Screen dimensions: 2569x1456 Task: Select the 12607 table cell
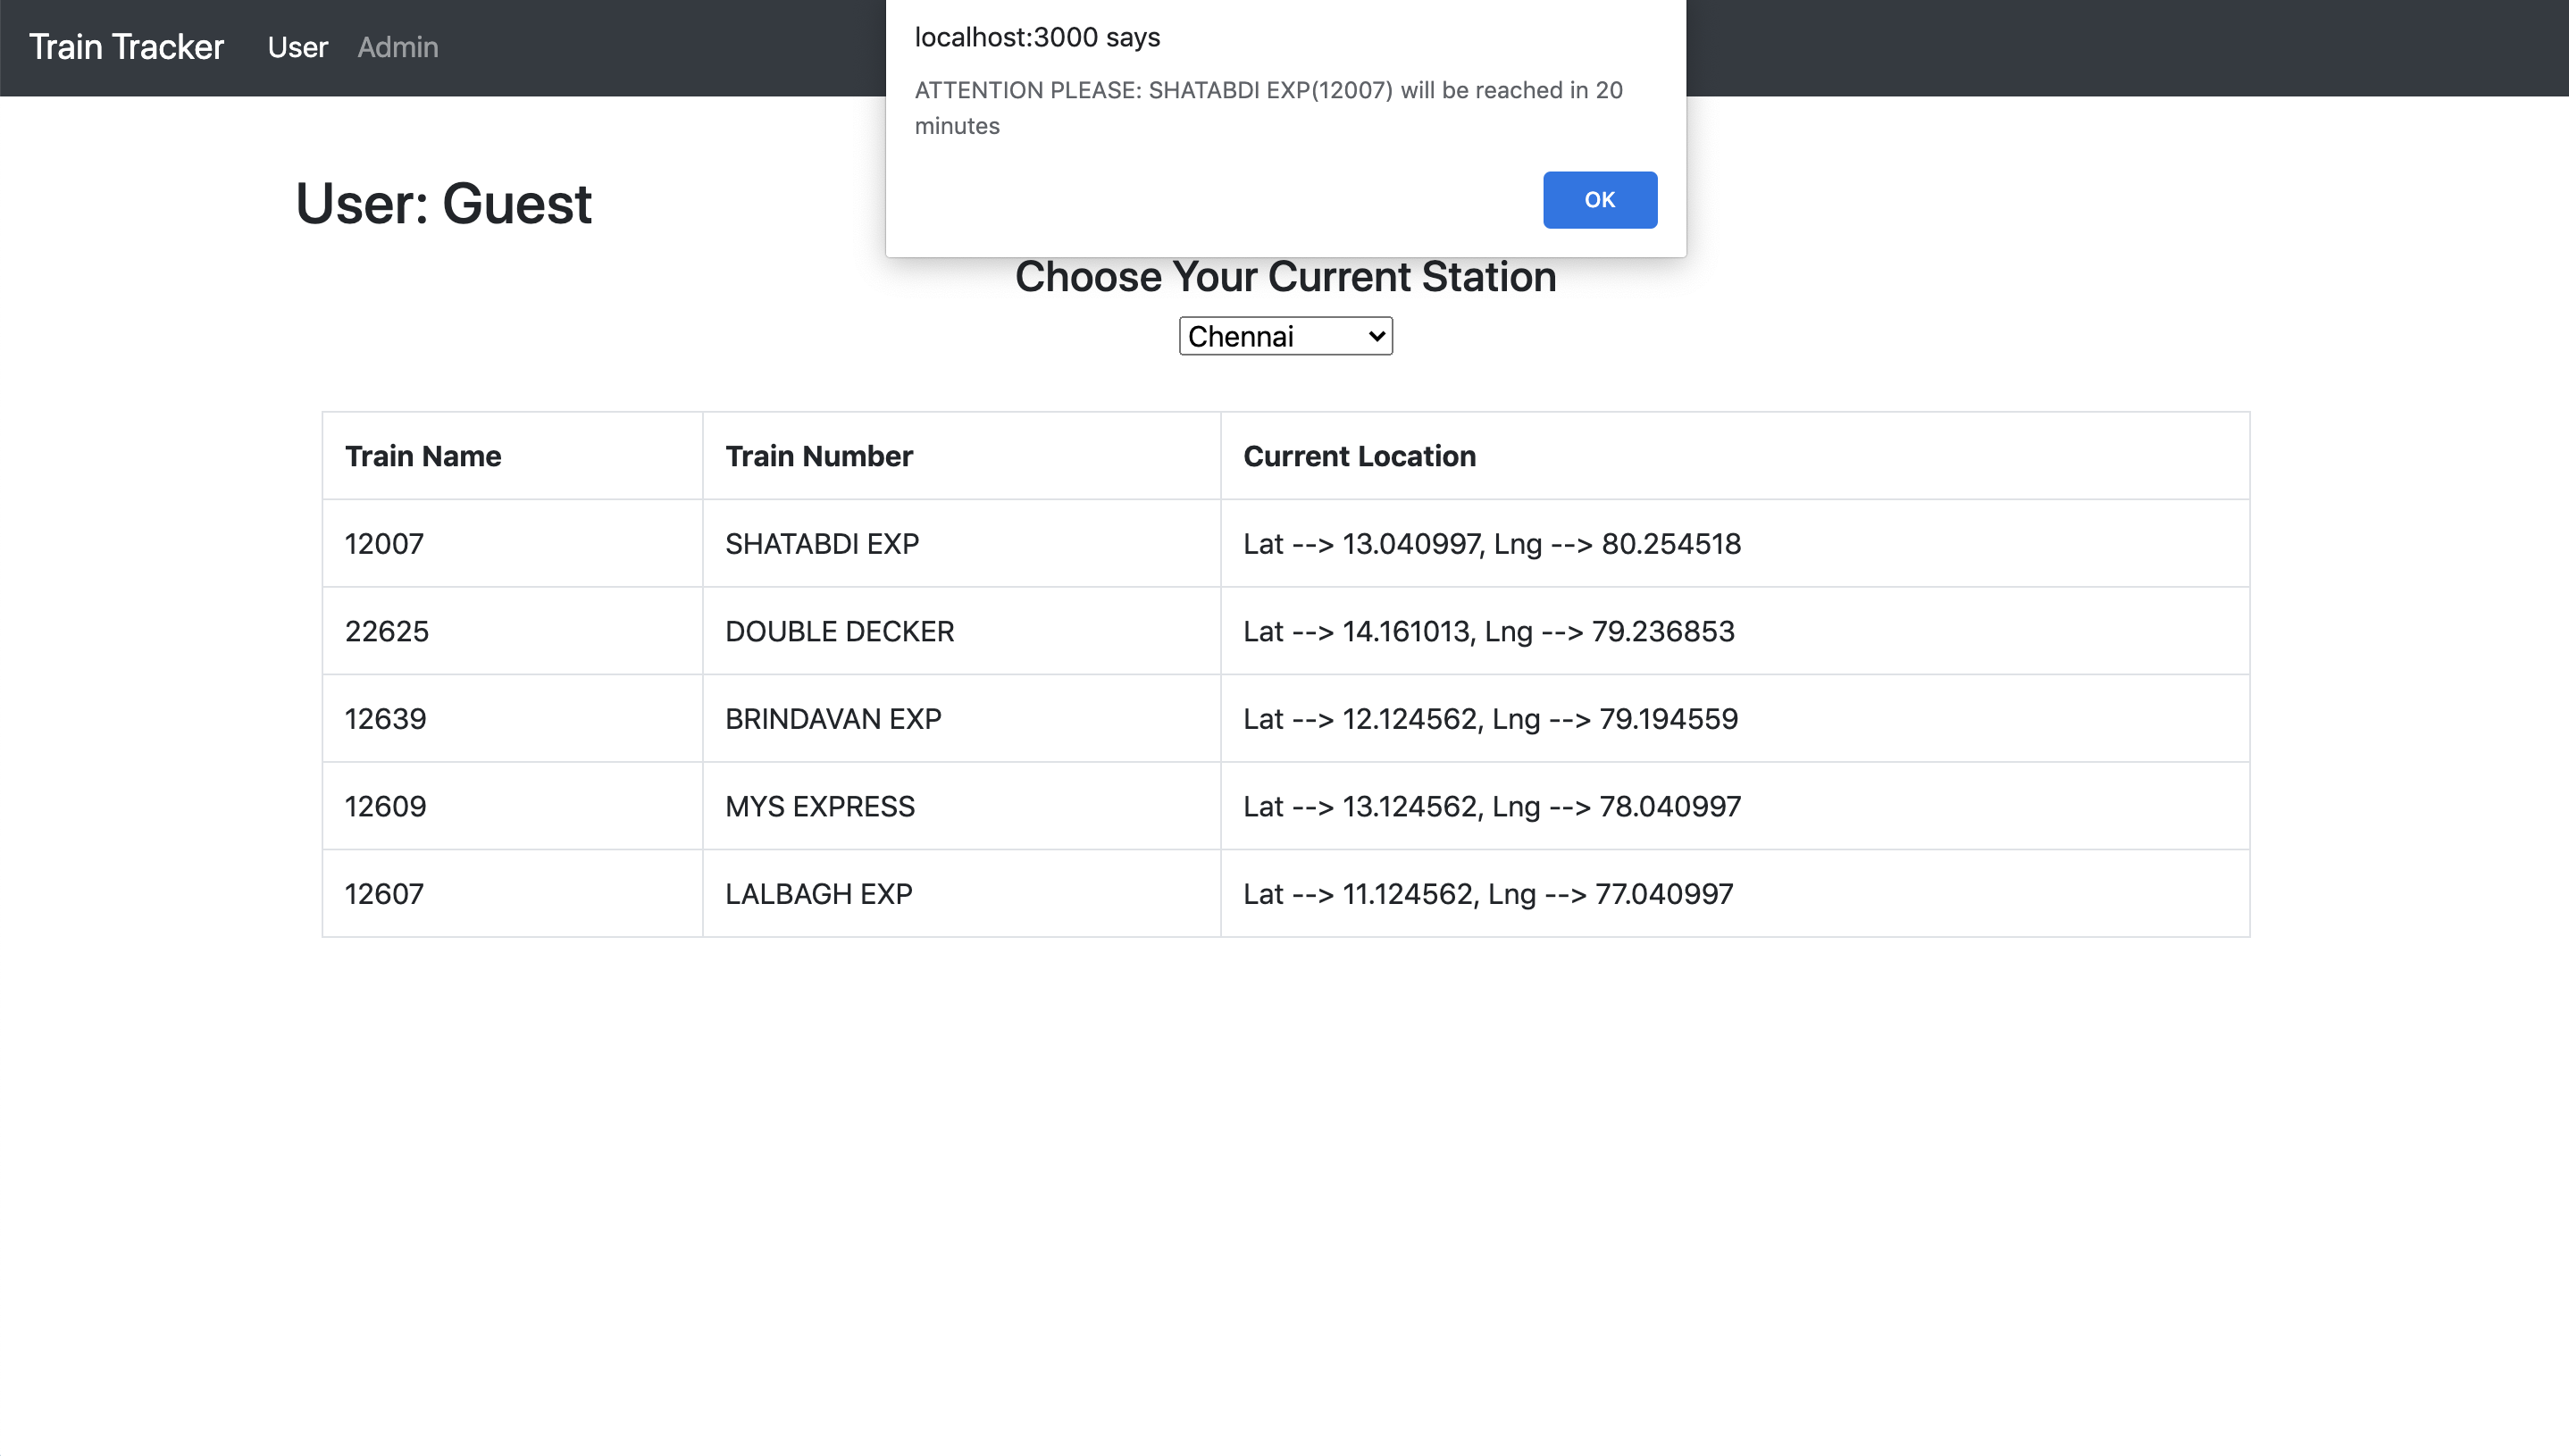pyautogui.click(x=384, y=894)
